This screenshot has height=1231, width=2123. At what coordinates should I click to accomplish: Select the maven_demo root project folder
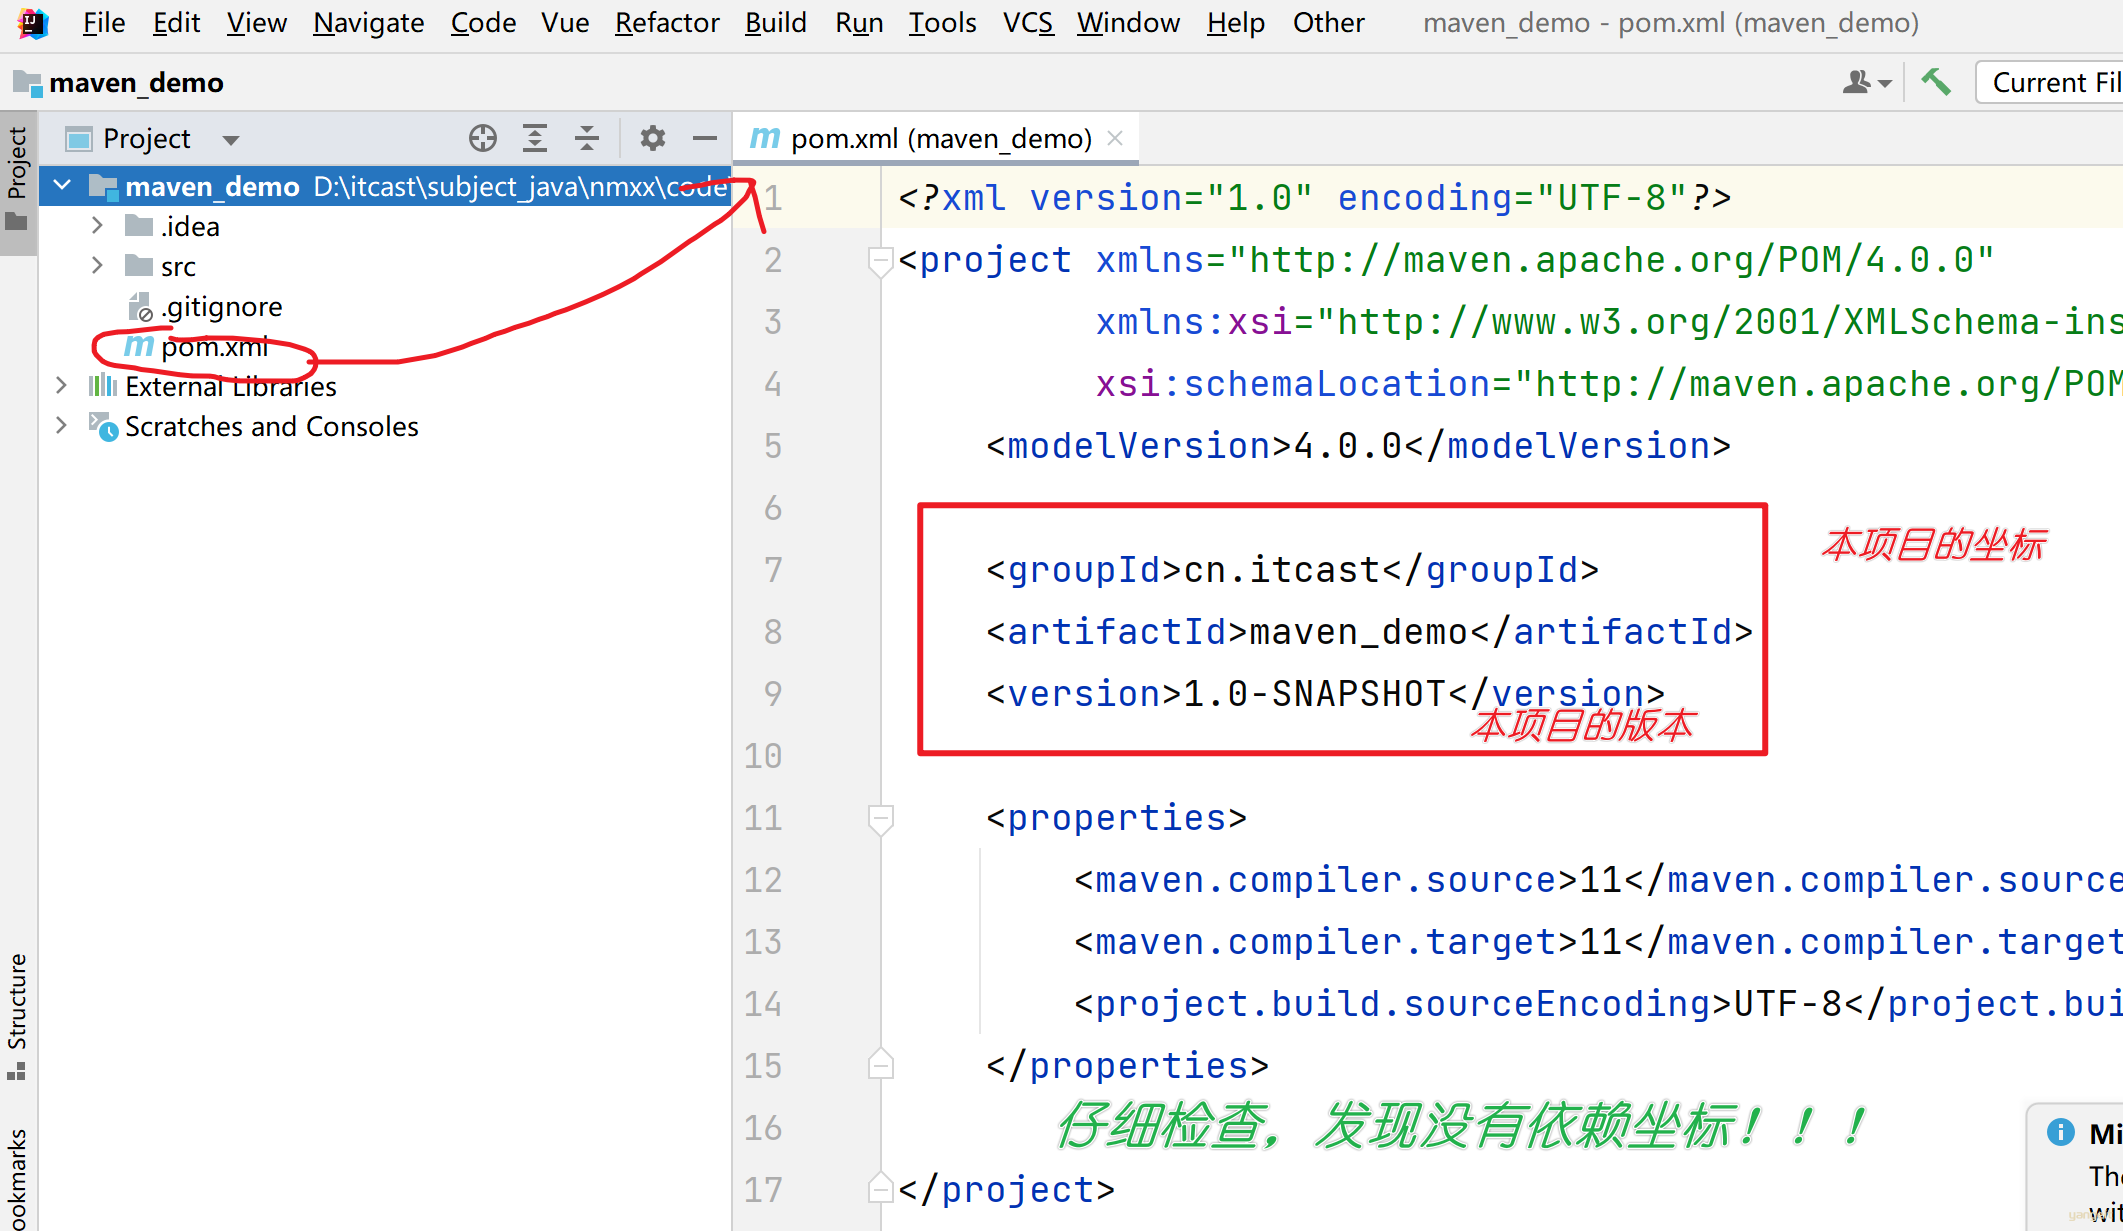coord(385,186)
